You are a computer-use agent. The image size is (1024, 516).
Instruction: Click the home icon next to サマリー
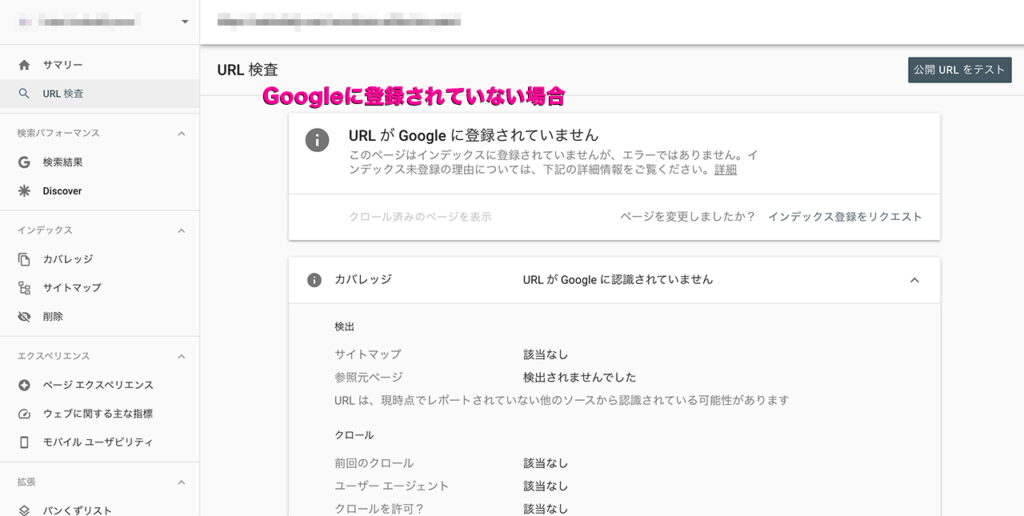pyautogui.click(x=24, y=65)
